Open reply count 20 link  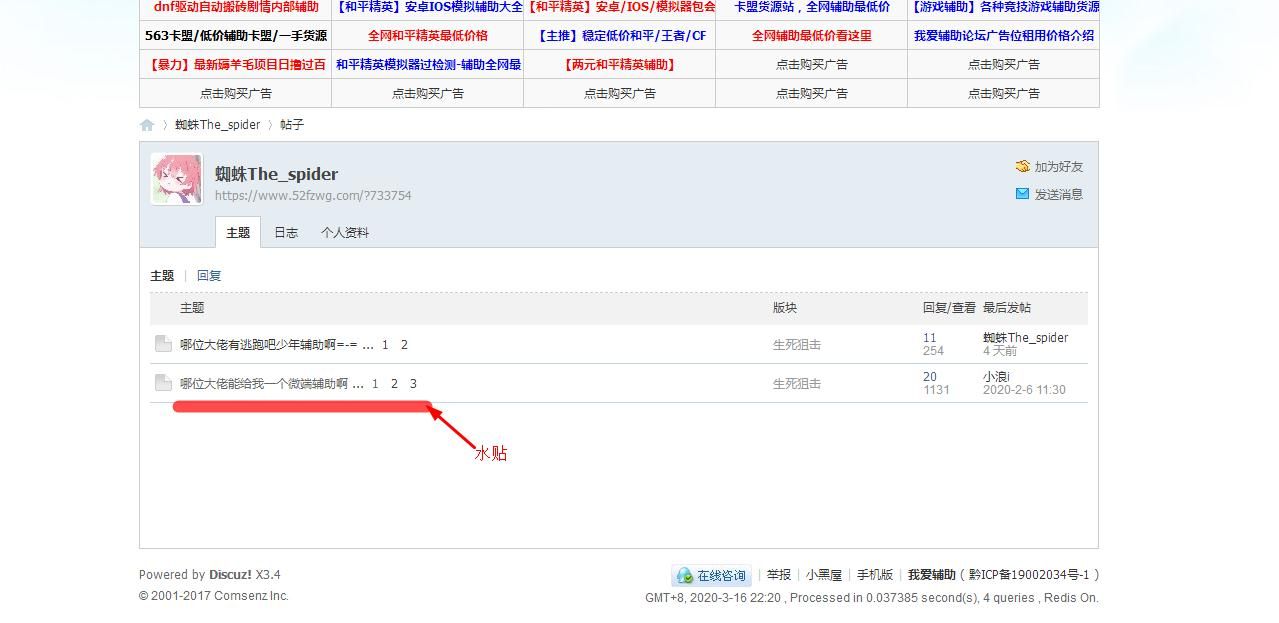pos(930,377)
